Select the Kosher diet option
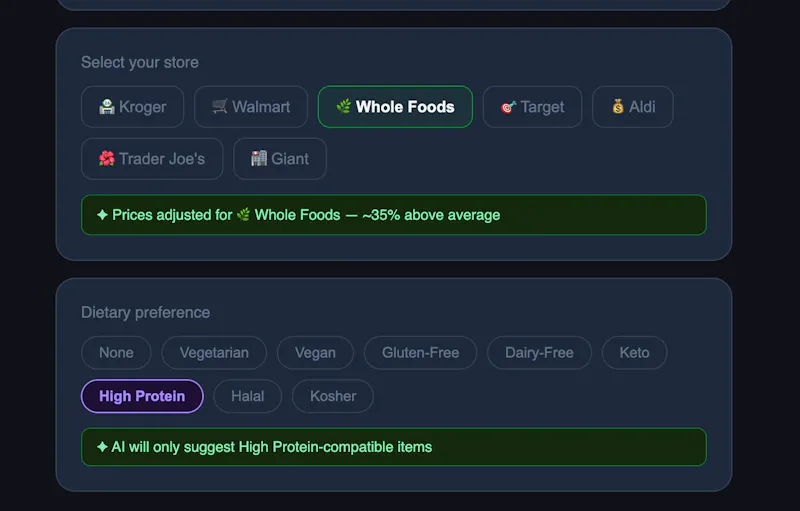This screenshot has width=800, height=511. (x=333, y=396)
